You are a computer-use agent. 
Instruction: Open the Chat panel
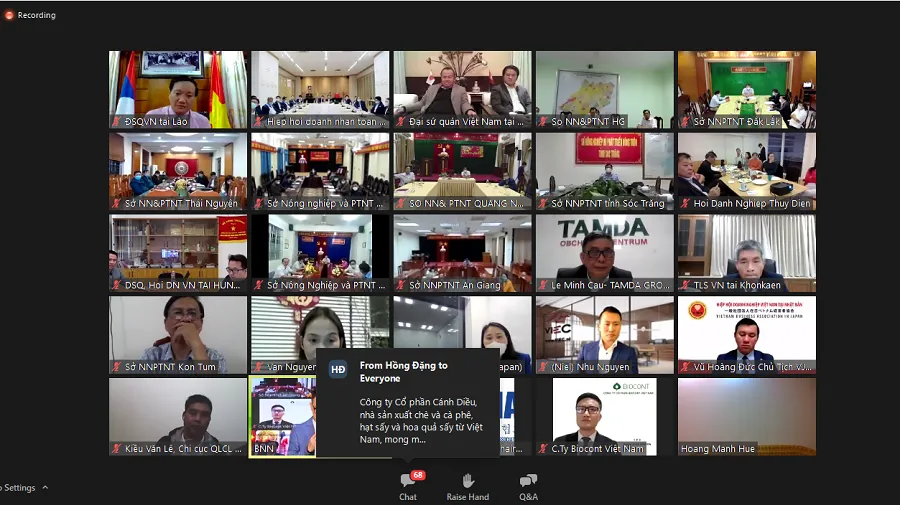[x=408, y=485]
